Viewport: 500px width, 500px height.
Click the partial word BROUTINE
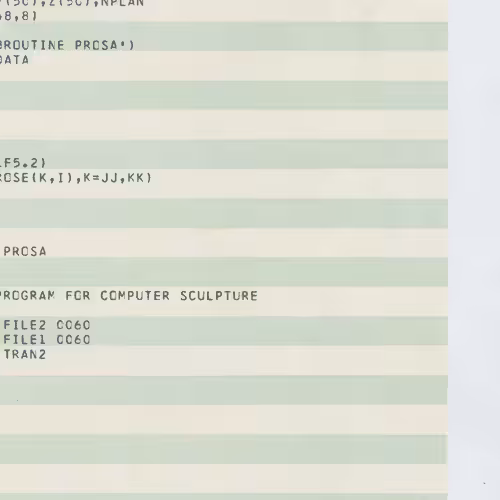(x=32, y=45)
